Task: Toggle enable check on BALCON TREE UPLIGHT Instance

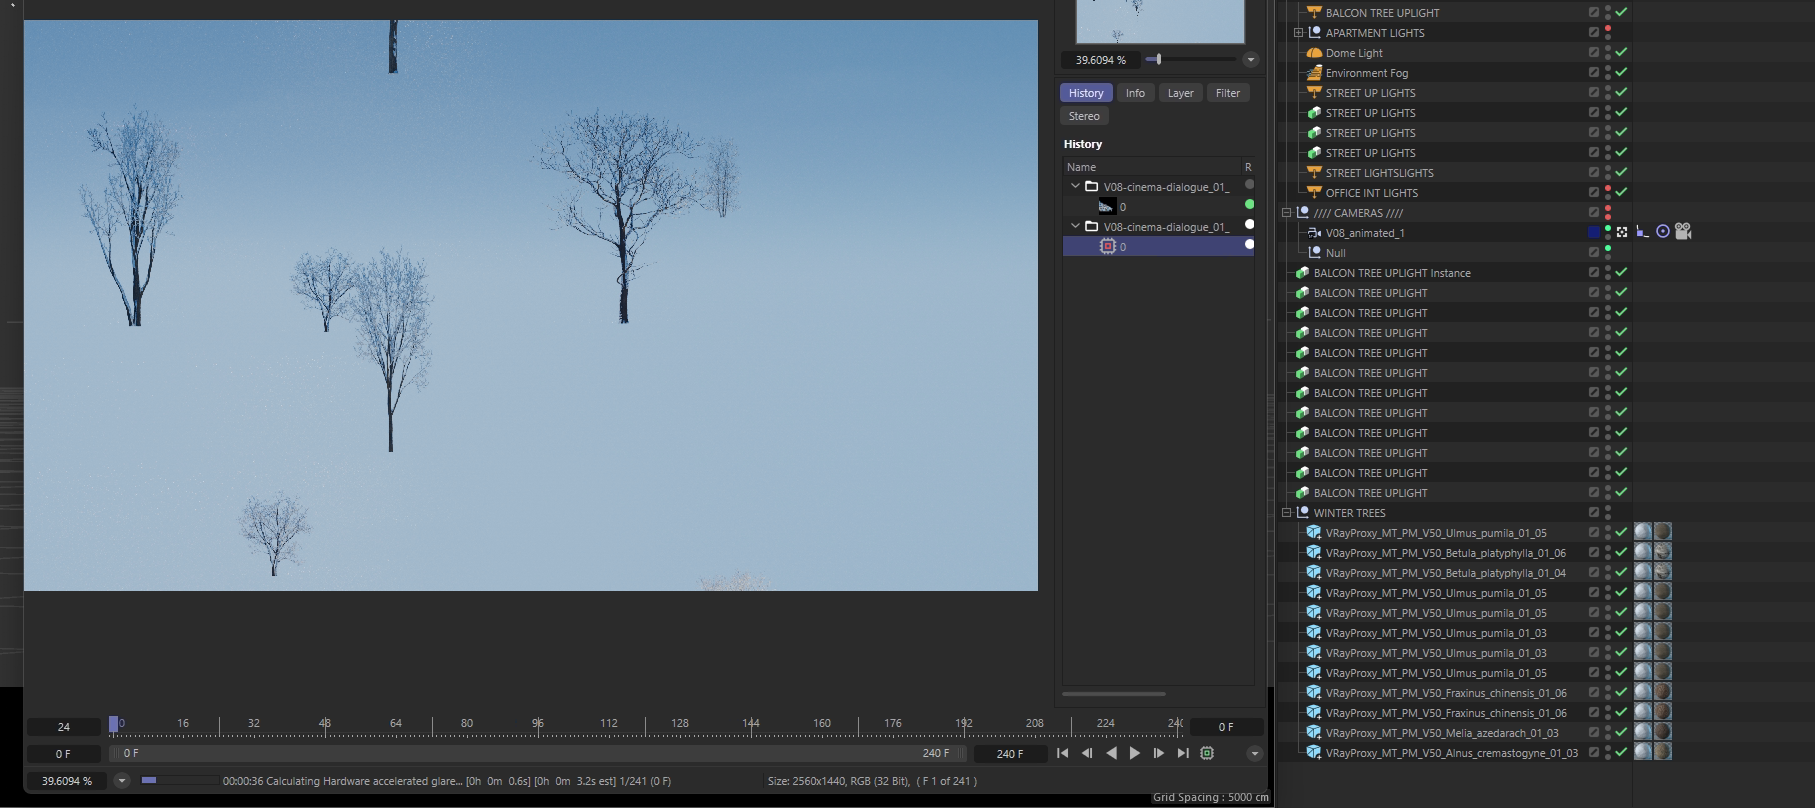Action: tap(1621, 272)
